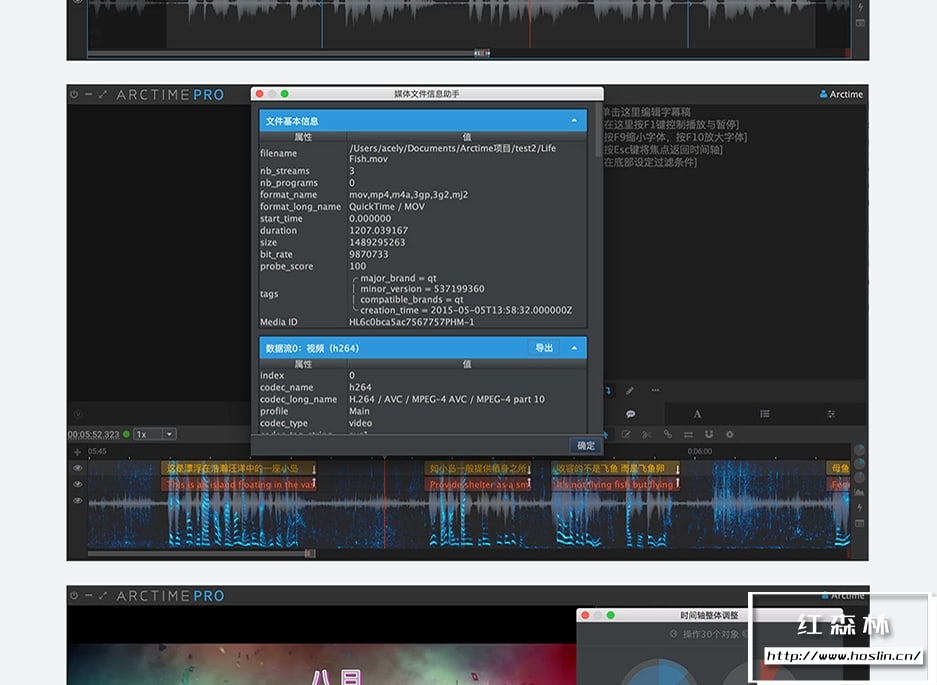Collapse the 文件基本信息 section
The width and height of the screenshot is (937, 685).
(x=574, y=121)
